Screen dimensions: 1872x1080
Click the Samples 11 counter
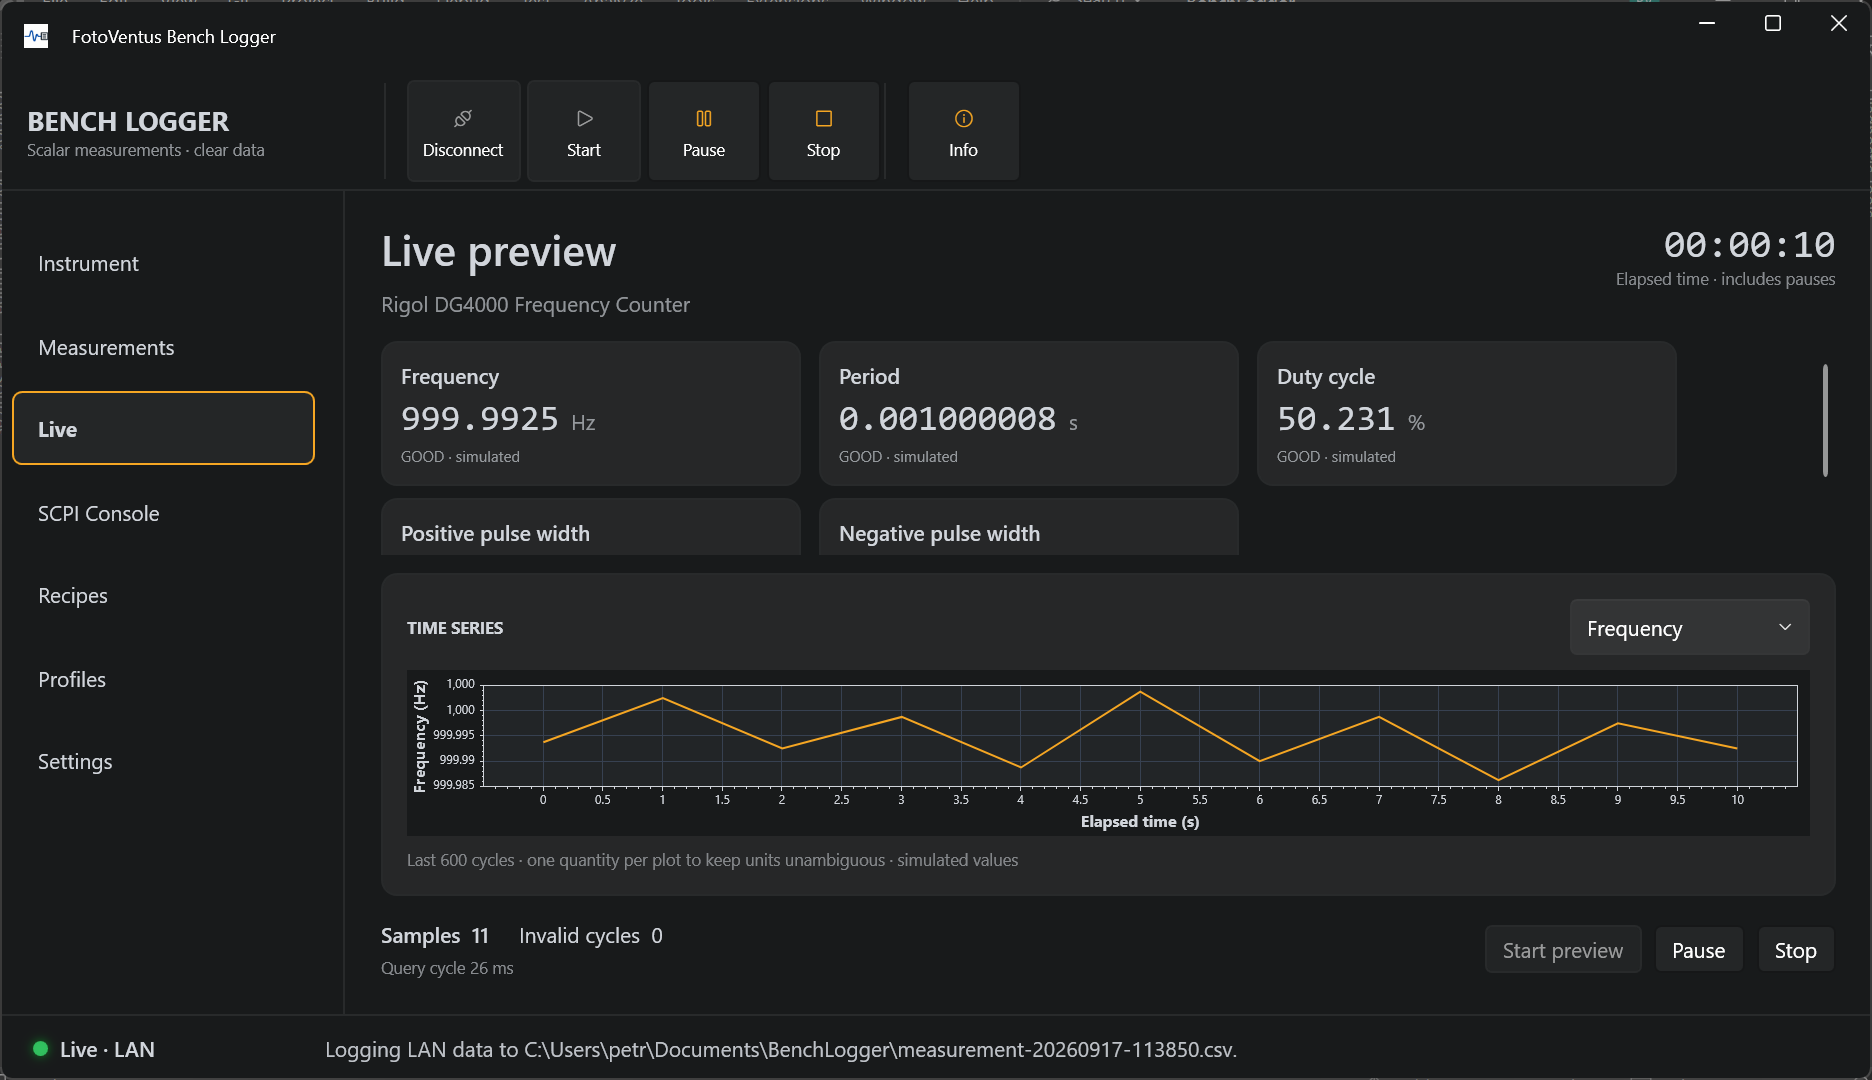coord(435,936)
